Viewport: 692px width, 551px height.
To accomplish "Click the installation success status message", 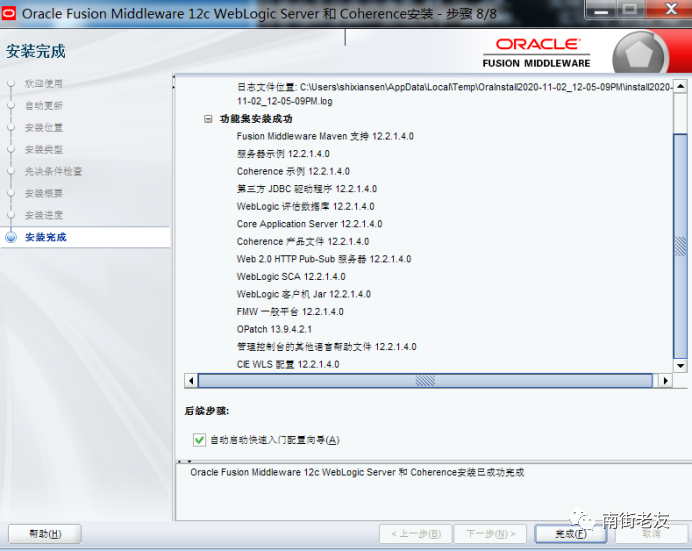I will tap(357, 472).
